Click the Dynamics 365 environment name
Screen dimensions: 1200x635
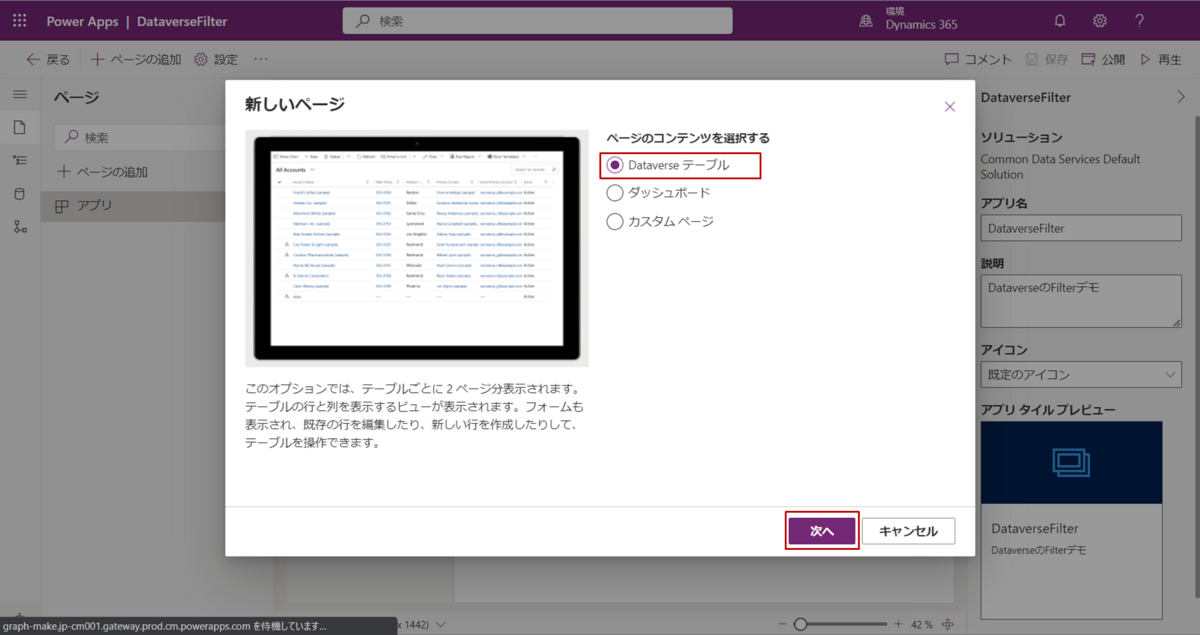(923, 26)
